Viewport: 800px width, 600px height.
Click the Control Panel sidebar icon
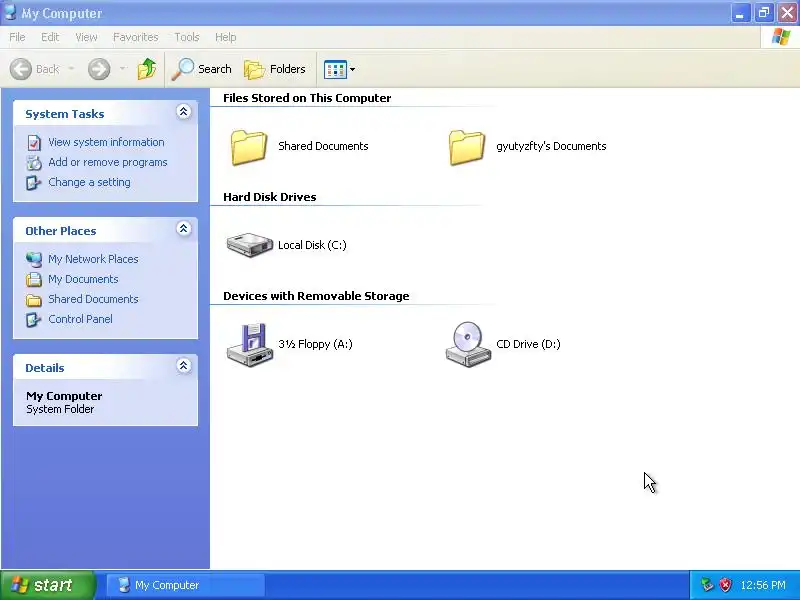[34, 319]
